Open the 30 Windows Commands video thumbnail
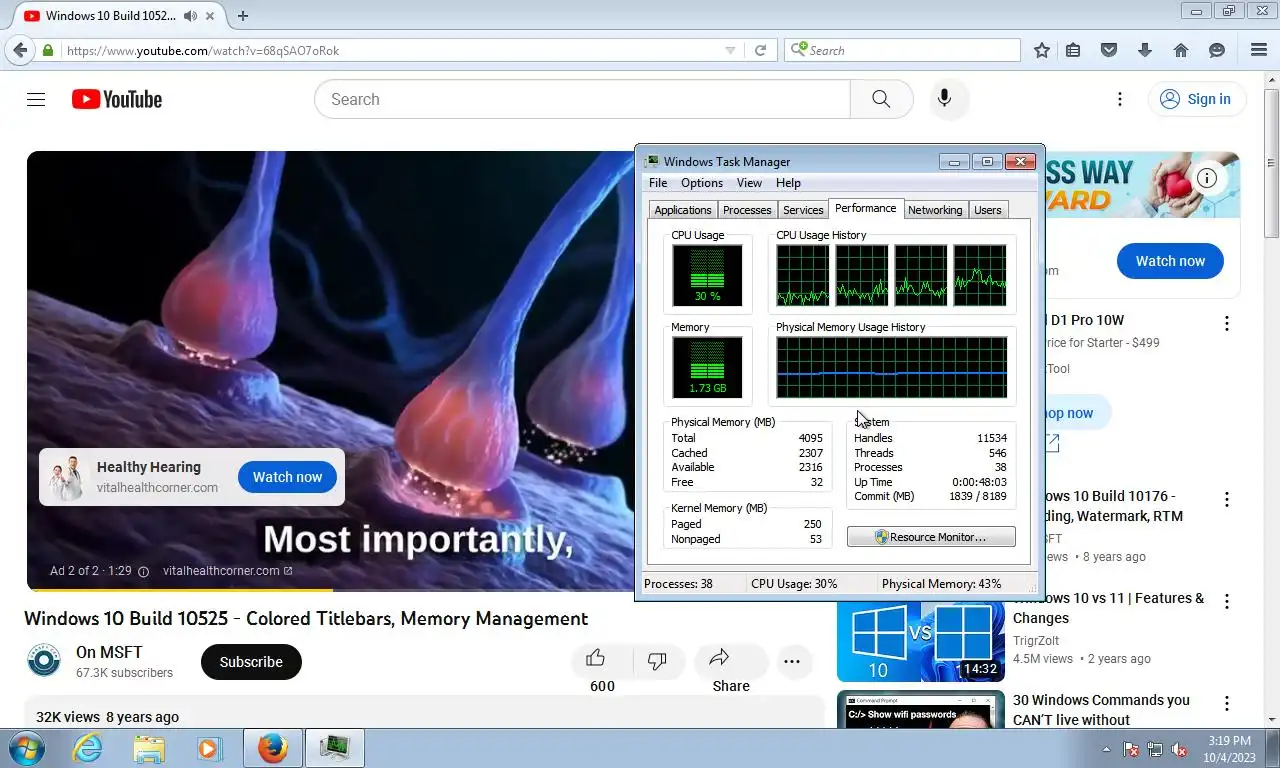1280x768 pixels. (920, 709)
